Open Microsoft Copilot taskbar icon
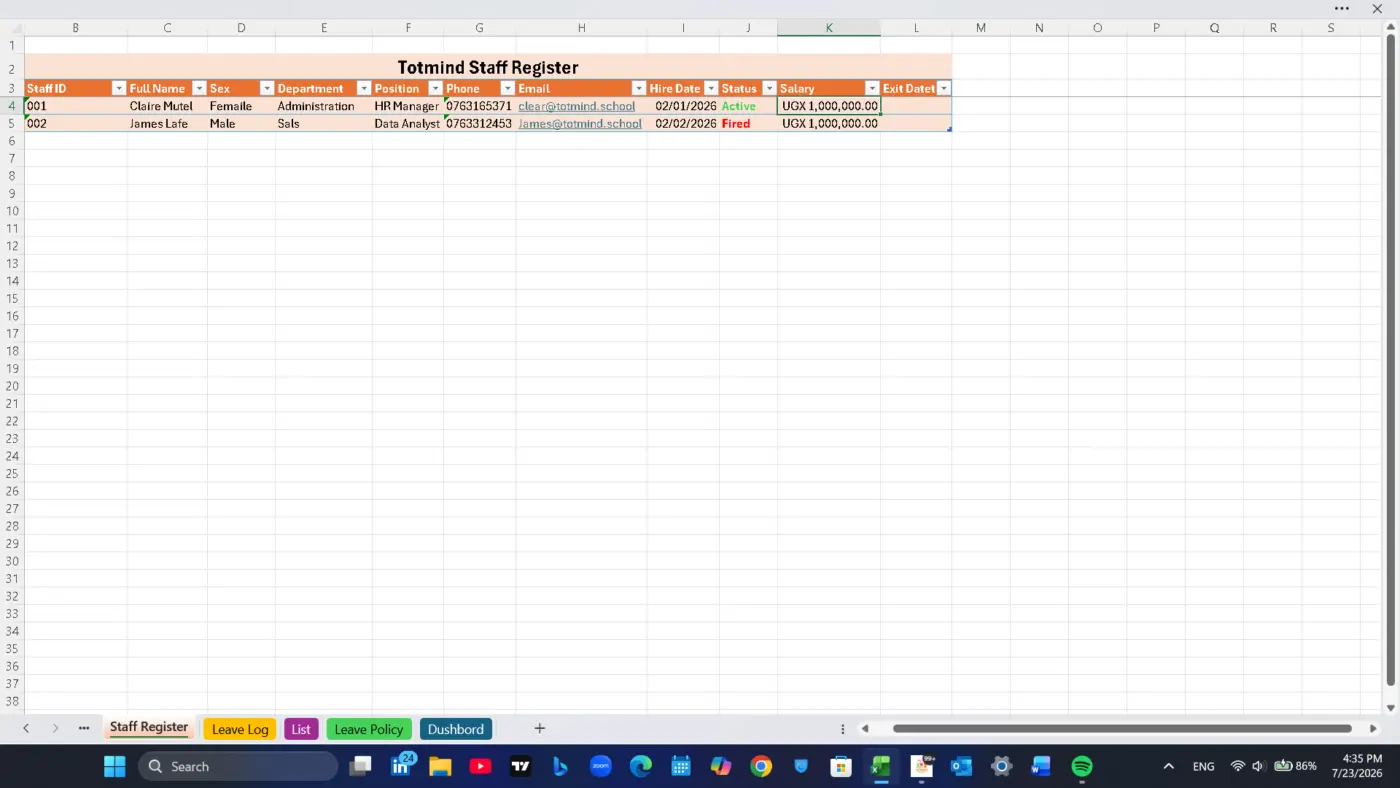The image size is (1400, 788). (x=721, y=767)
